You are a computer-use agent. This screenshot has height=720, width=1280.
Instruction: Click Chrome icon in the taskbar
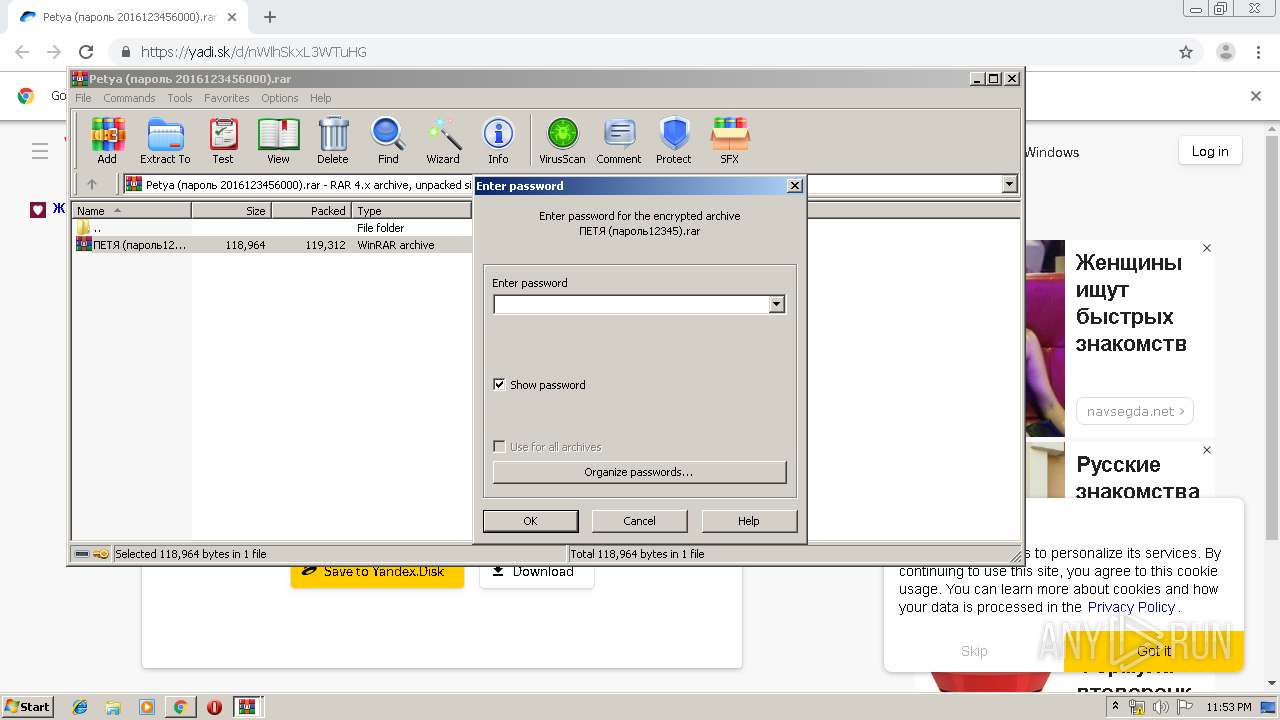coord(180,707)
